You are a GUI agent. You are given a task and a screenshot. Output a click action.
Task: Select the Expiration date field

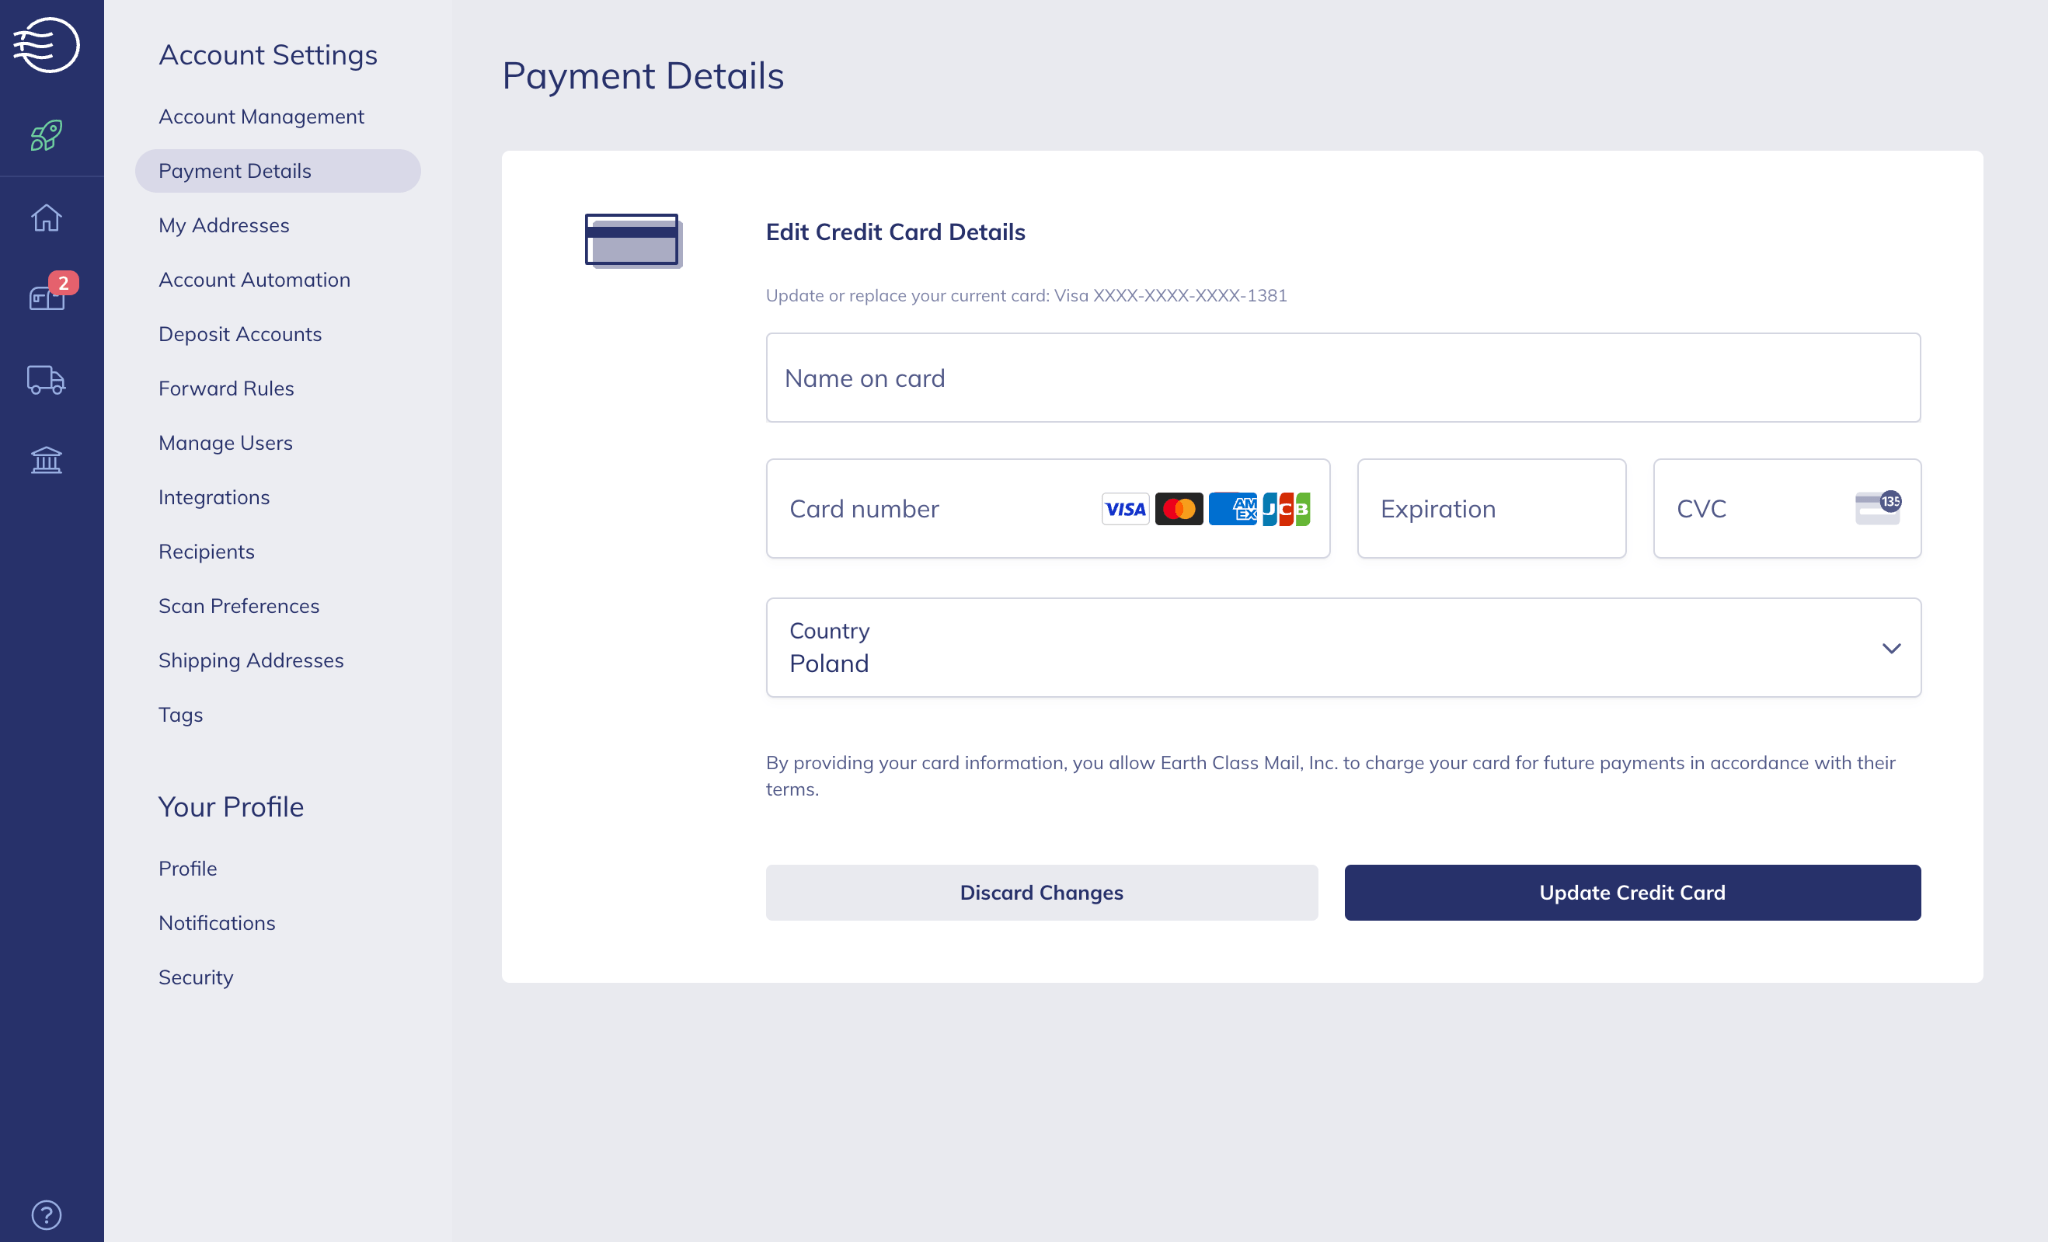(x=1490, y=509)
